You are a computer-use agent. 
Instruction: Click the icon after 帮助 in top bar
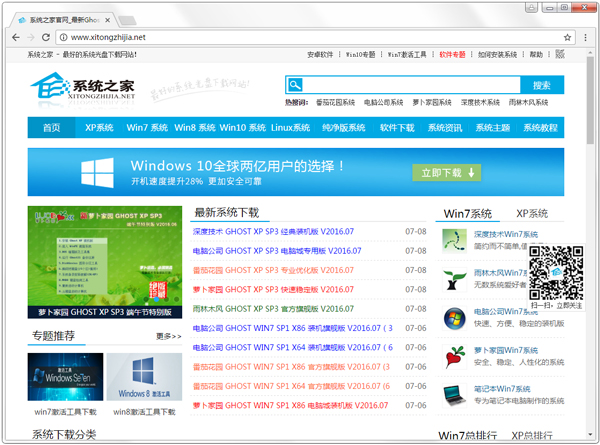click(x=560, y=54)
